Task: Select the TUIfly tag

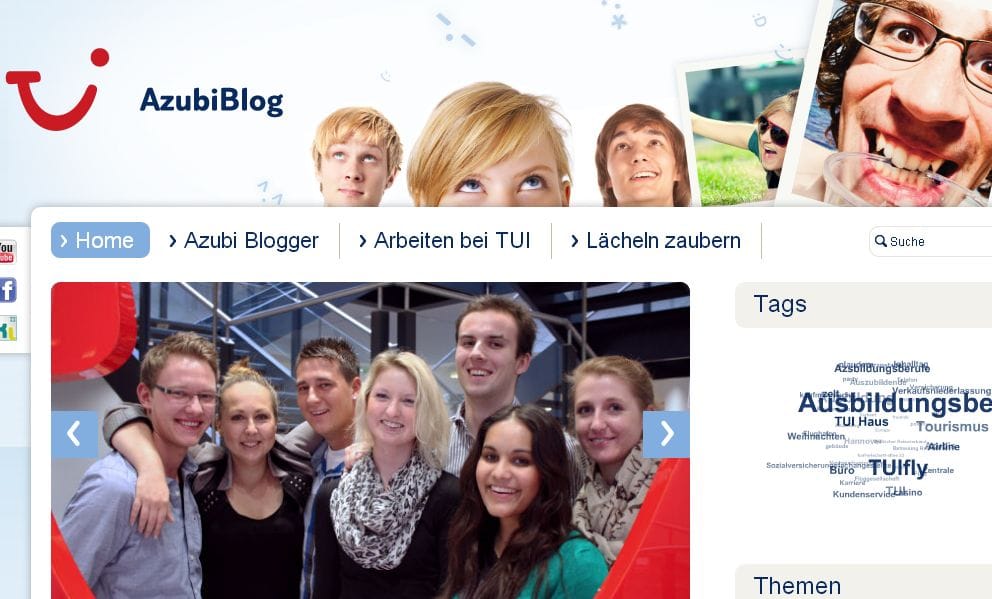Action: pos(898,468)
